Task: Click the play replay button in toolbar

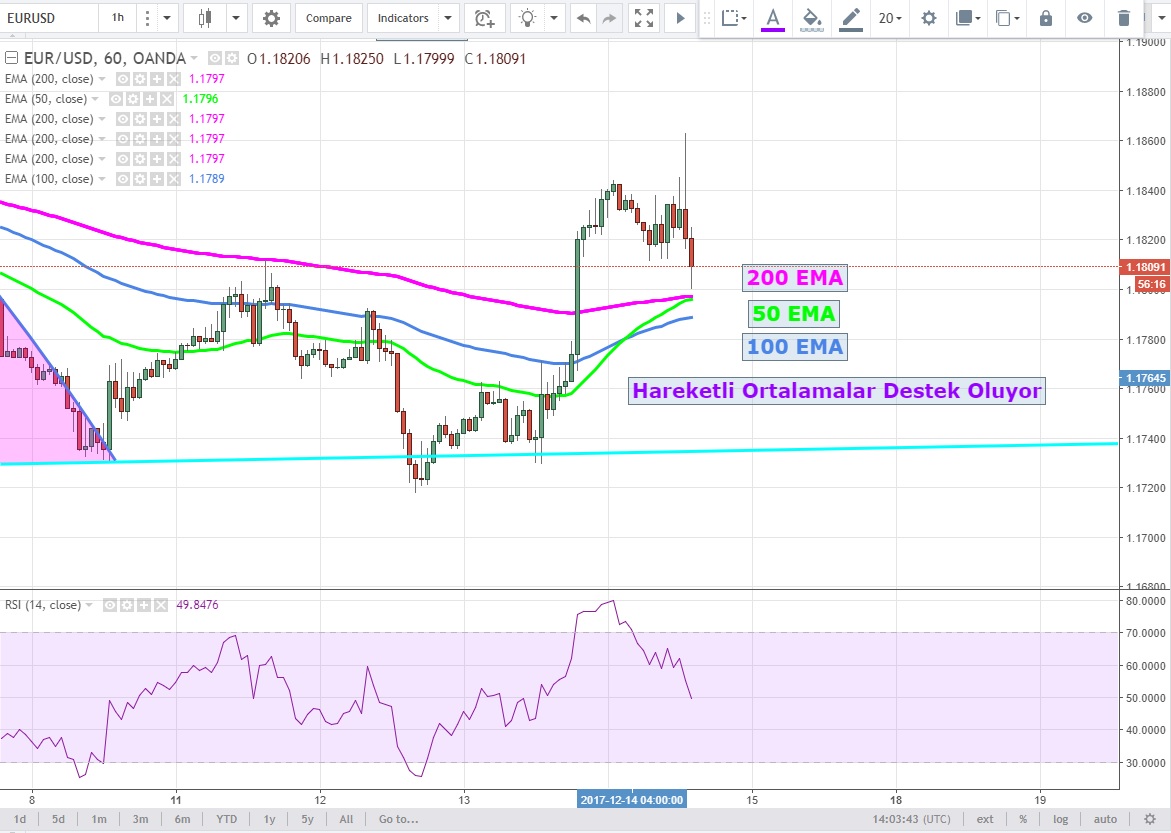Action: pos(680,18)
